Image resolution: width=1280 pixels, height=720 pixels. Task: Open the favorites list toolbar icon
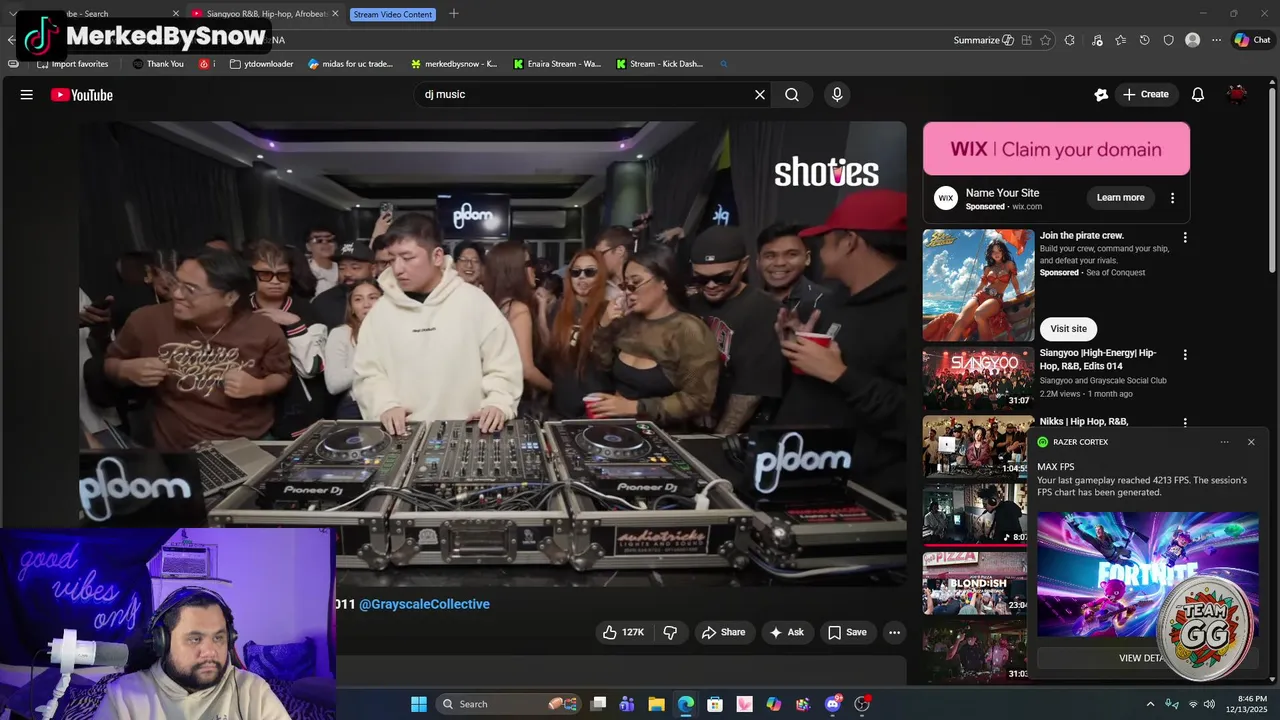(1120, 40)
